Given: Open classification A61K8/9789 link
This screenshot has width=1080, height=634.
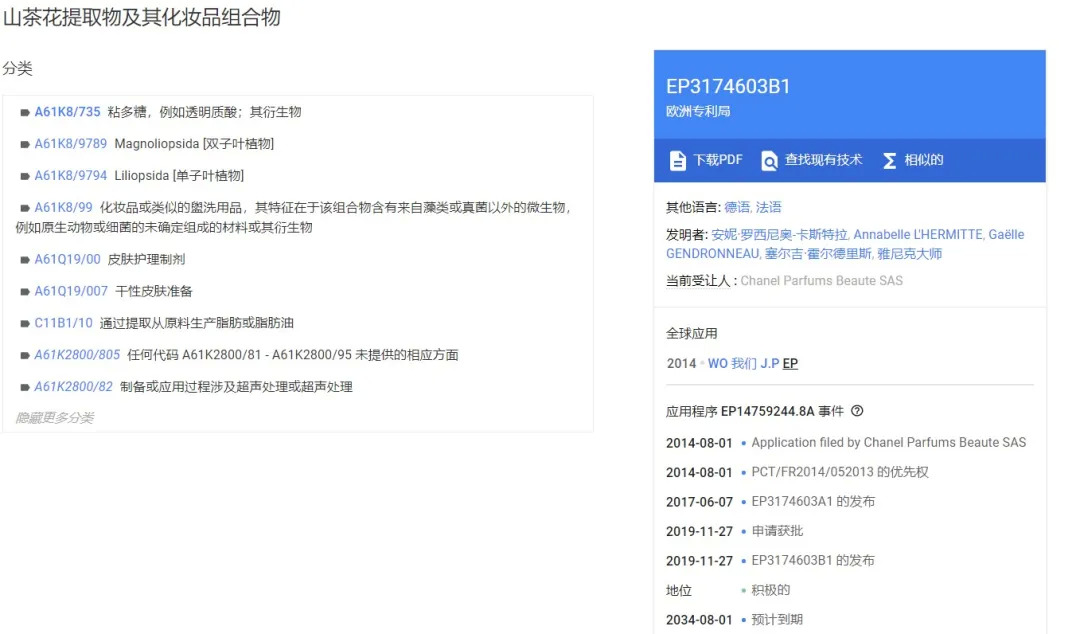Looking at the screenshot, I should [71, 143].
